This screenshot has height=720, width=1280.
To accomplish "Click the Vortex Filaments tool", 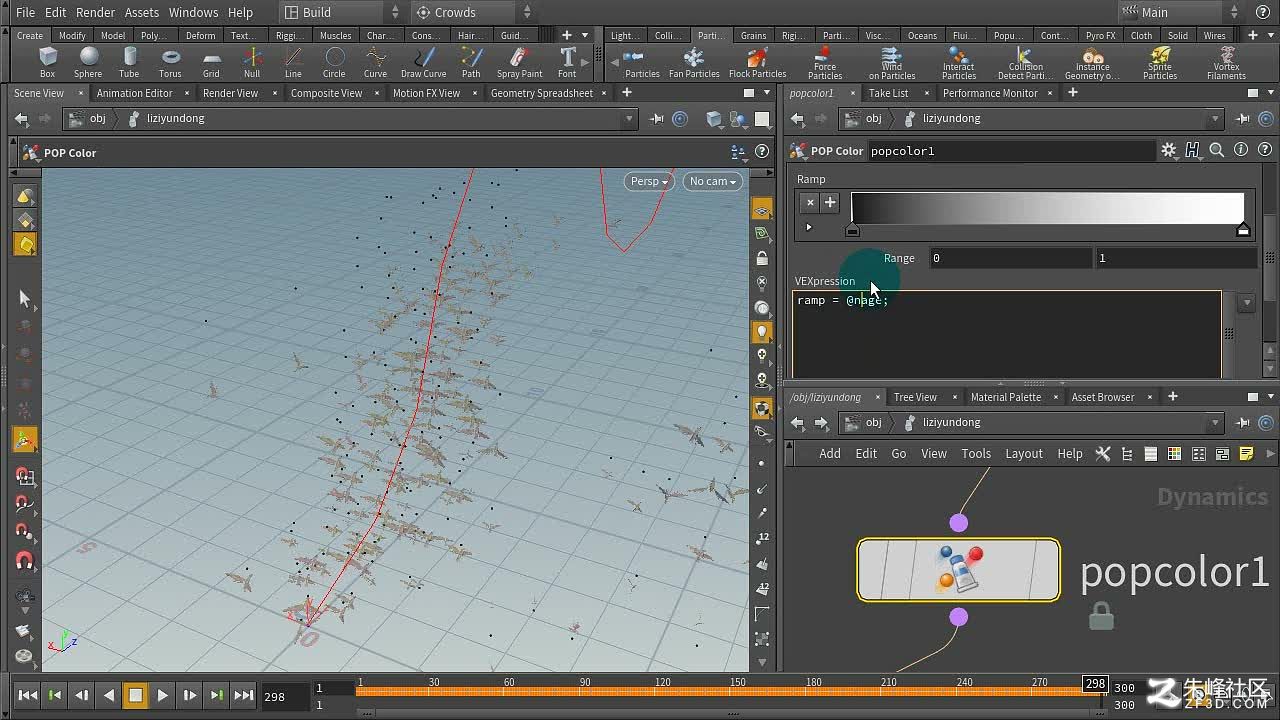I will [1226, 62].
